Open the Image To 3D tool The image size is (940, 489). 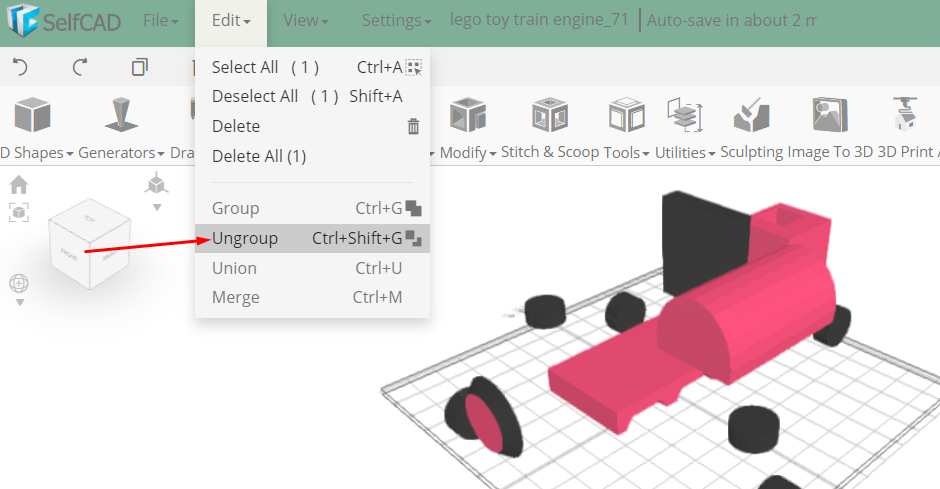(830, 114)
